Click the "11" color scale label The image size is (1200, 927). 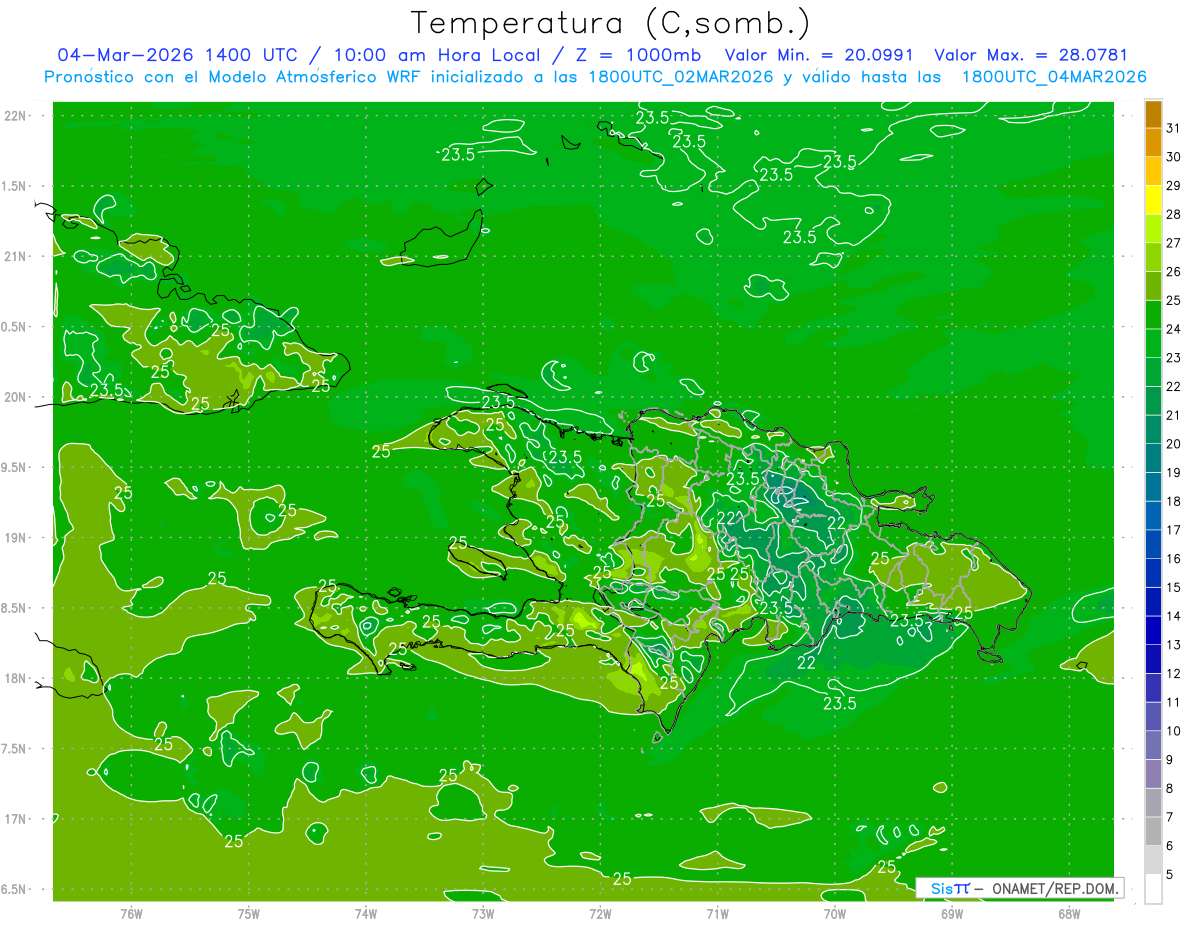pos(1174,702)
